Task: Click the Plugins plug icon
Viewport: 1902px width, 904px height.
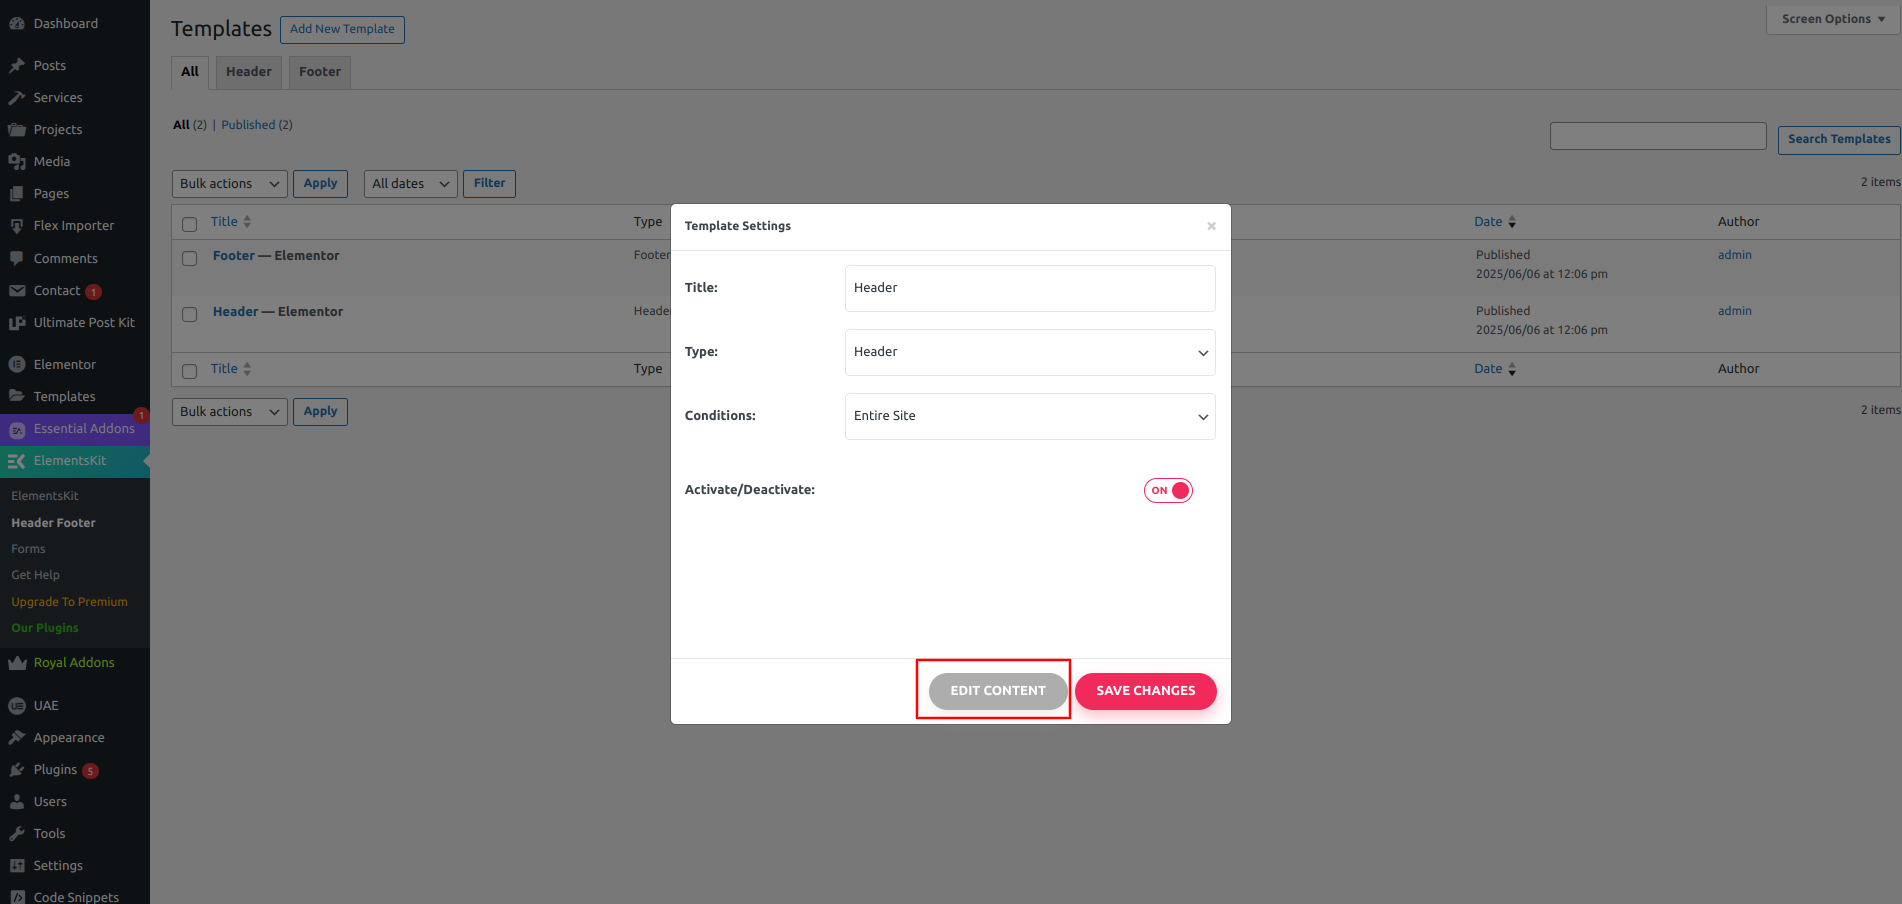Action: (x=17, y=770)
